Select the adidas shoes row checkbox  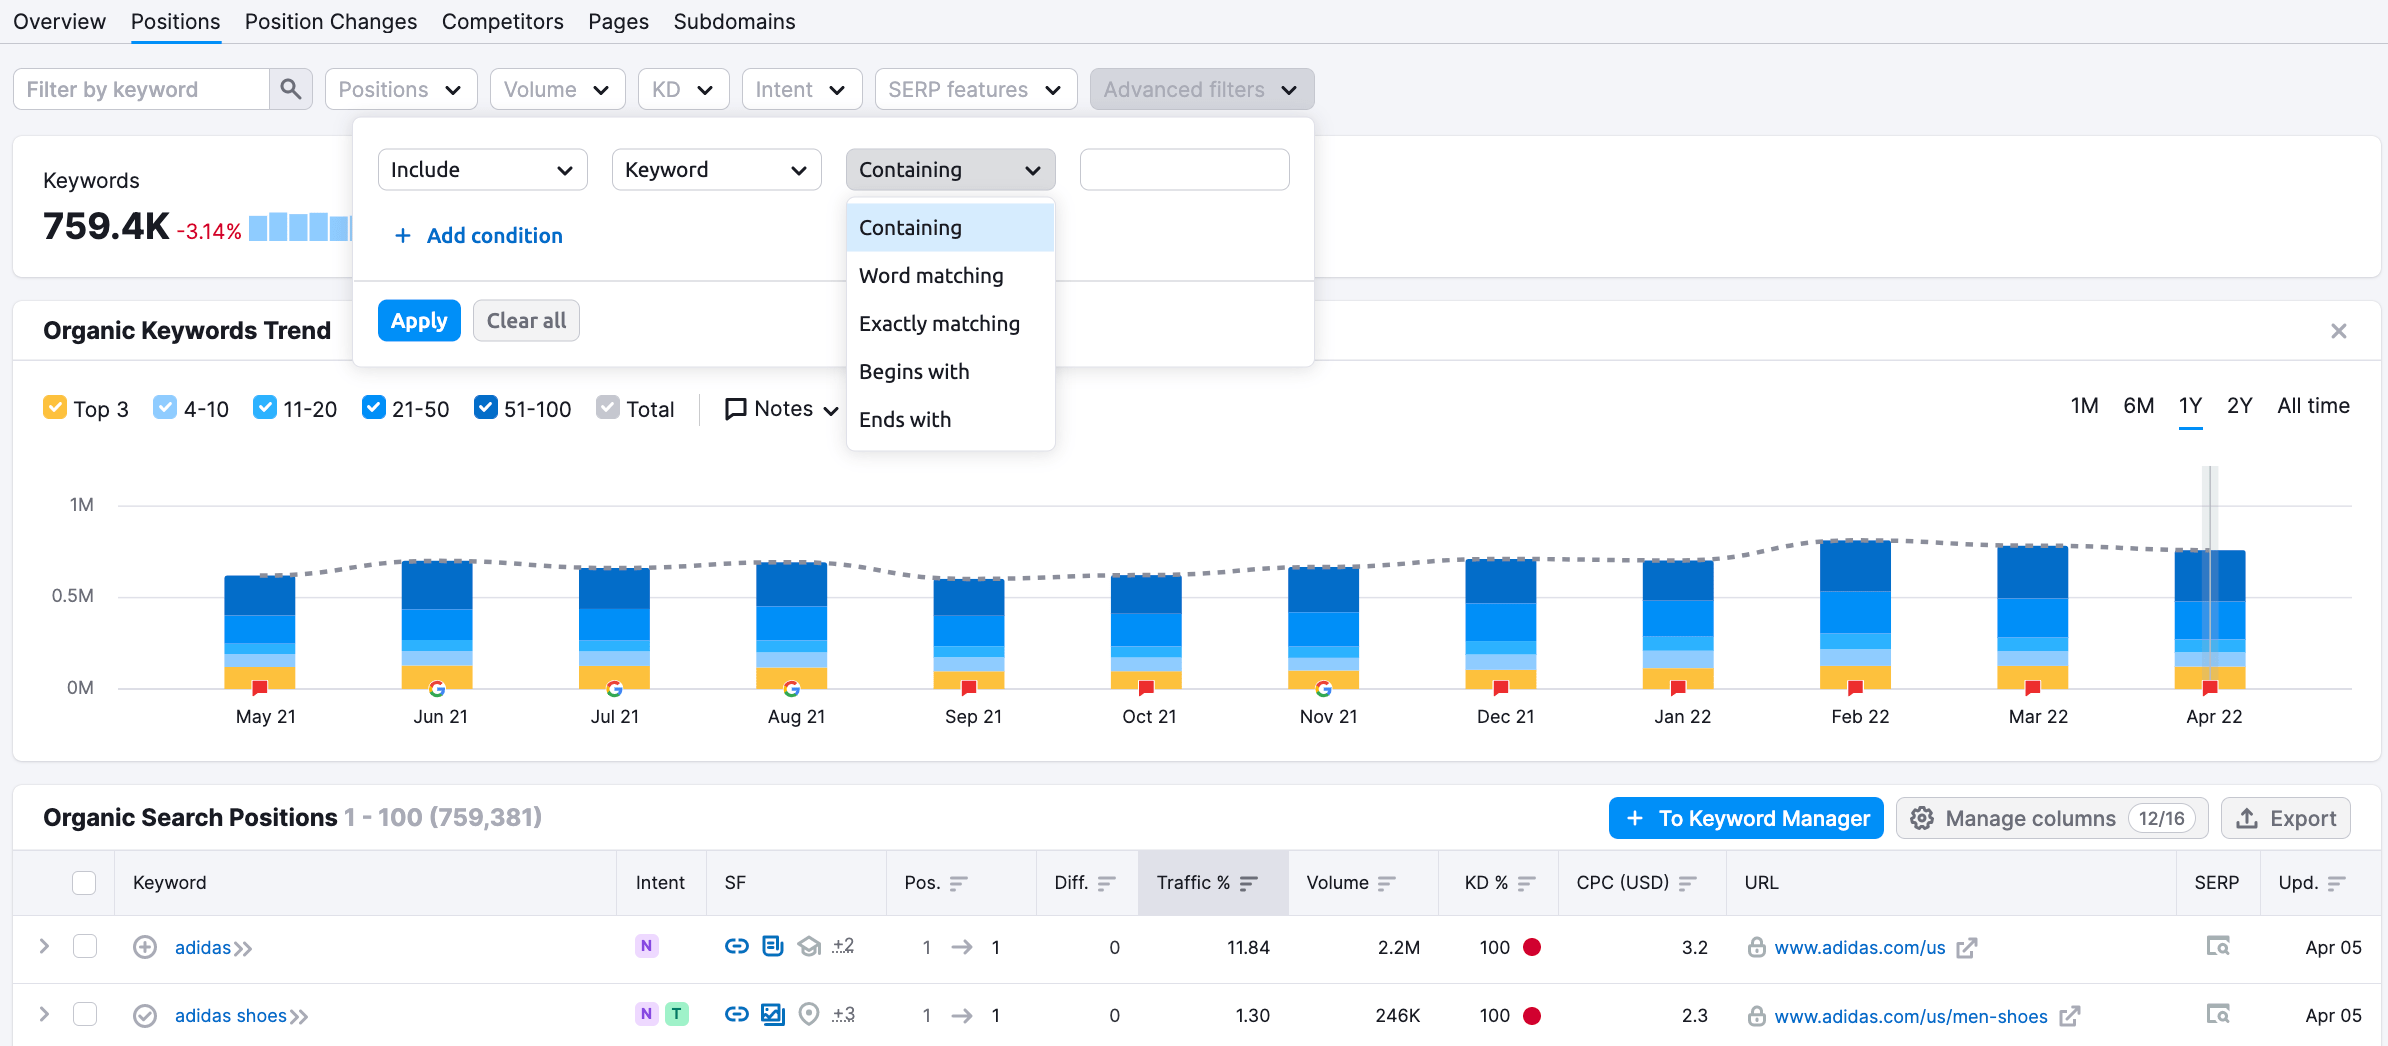85,1014
